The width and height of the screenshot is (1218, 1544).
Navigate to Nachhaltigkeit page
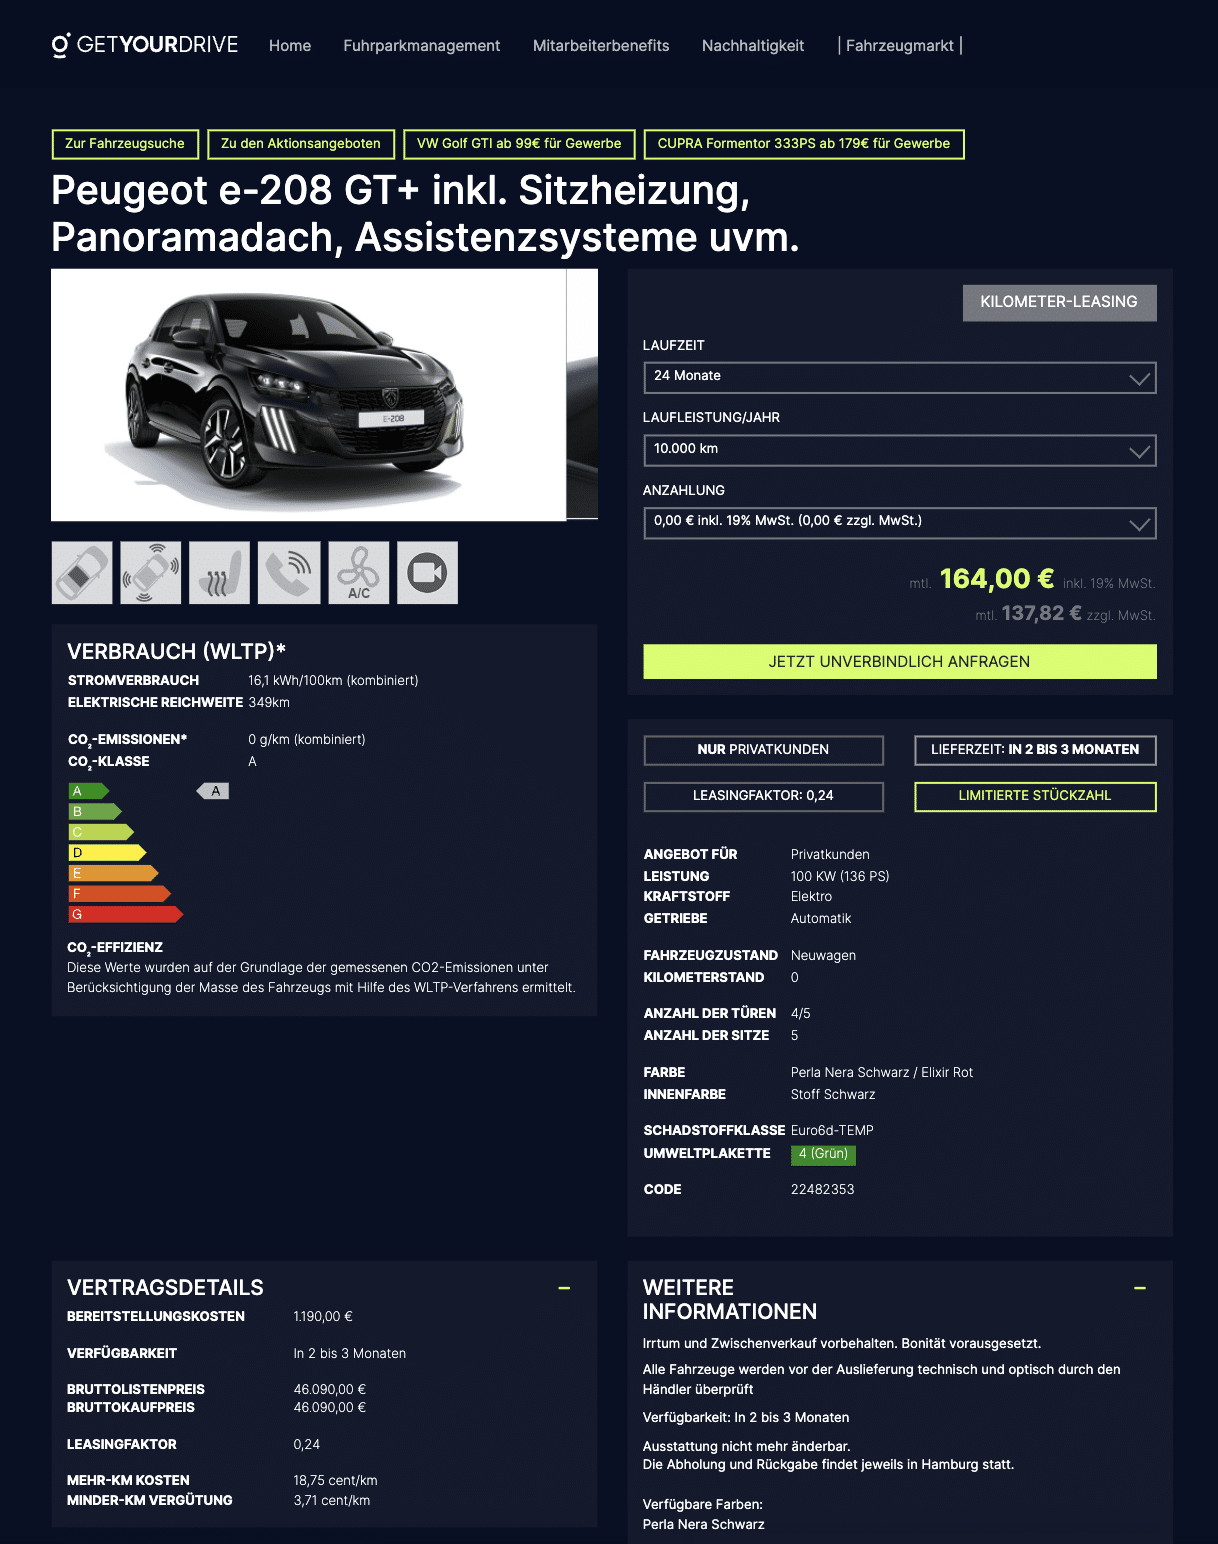pyautogui.click(x=753, y=46)
